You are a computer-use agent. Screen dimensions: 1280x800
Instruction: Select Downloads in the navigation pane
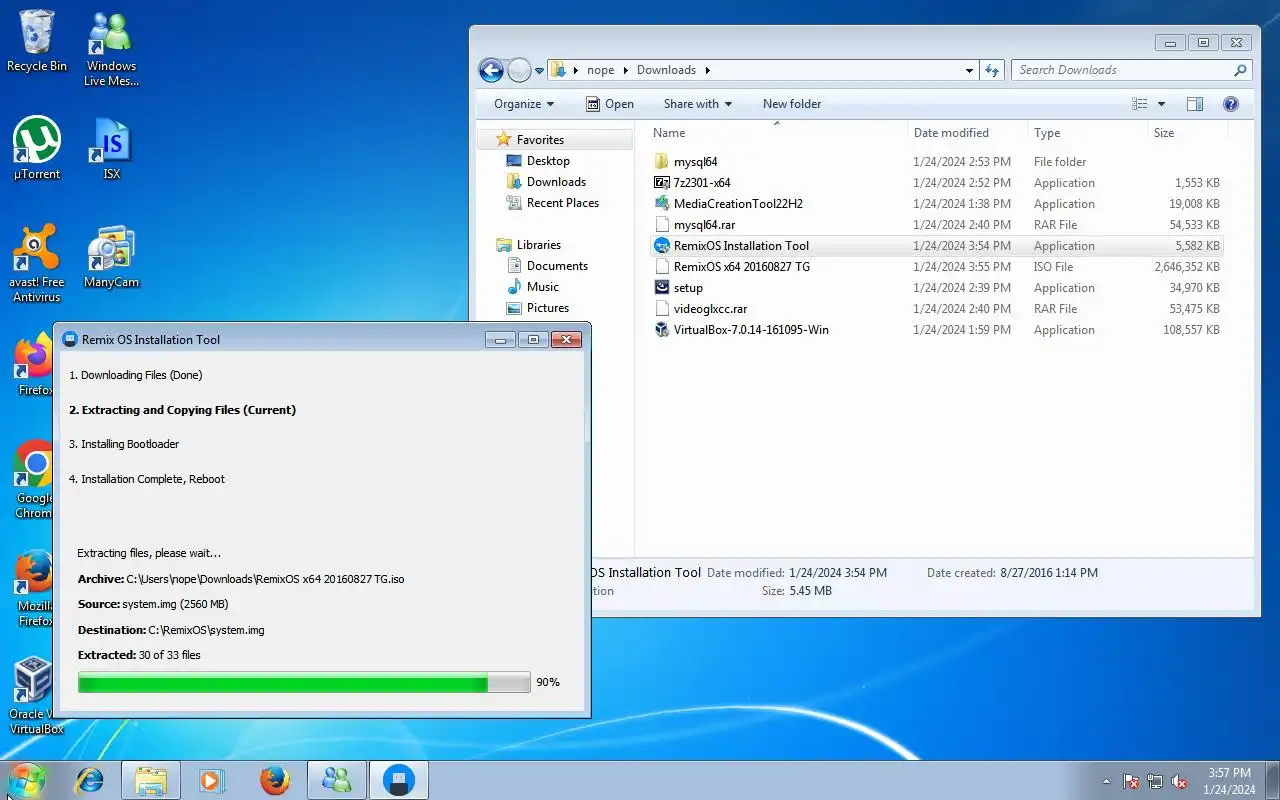point(556,182)
